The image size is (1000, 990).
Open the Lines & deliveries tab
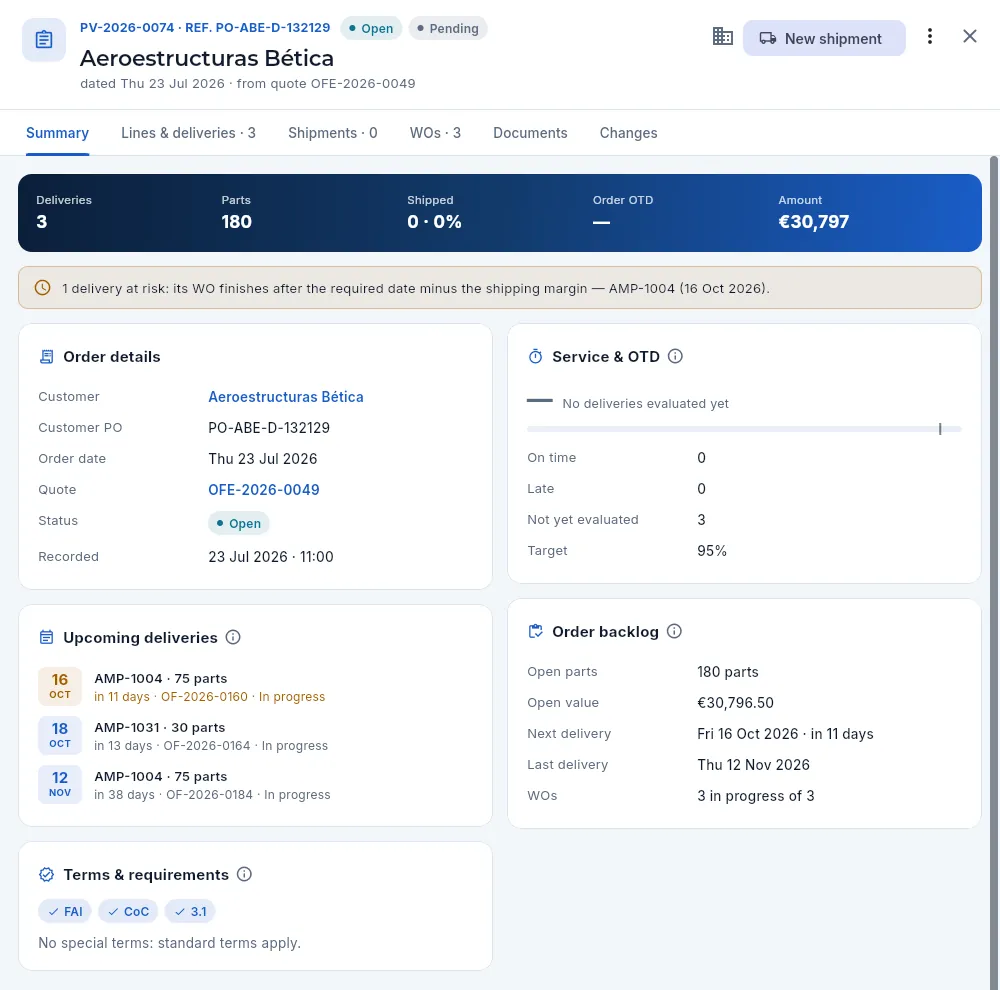tap(188, 133)
